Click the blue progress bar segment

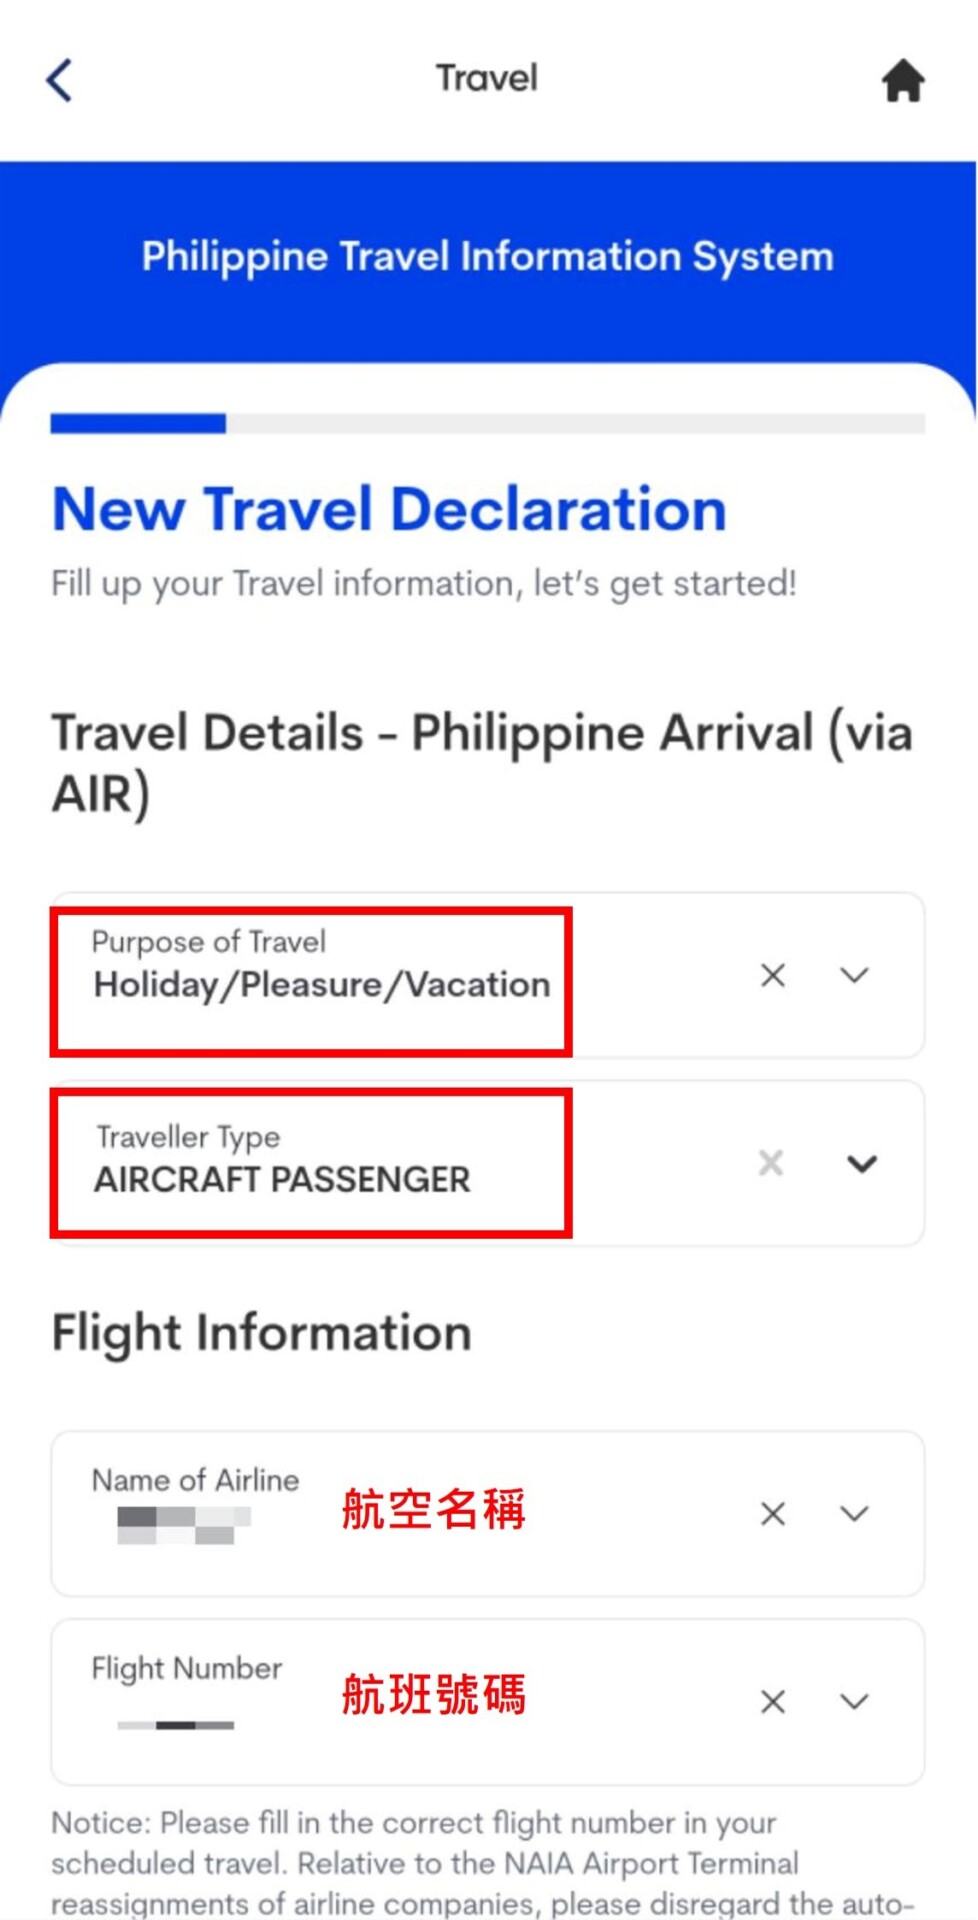[x=138, y=424]
